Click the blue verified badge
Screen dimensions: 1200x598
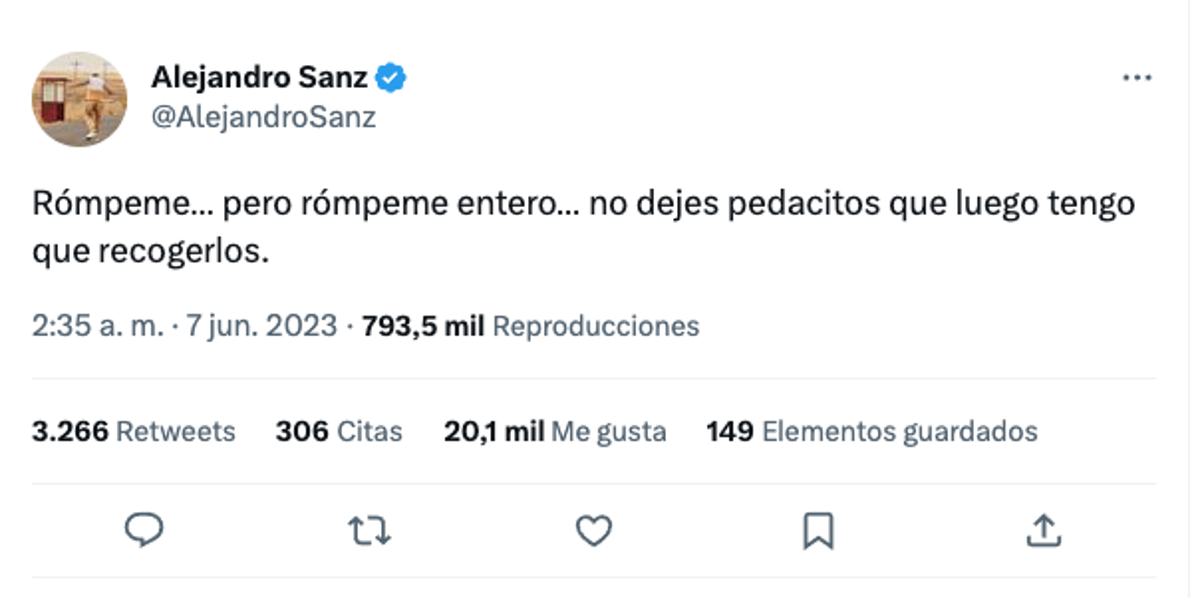tap(391, 78)
